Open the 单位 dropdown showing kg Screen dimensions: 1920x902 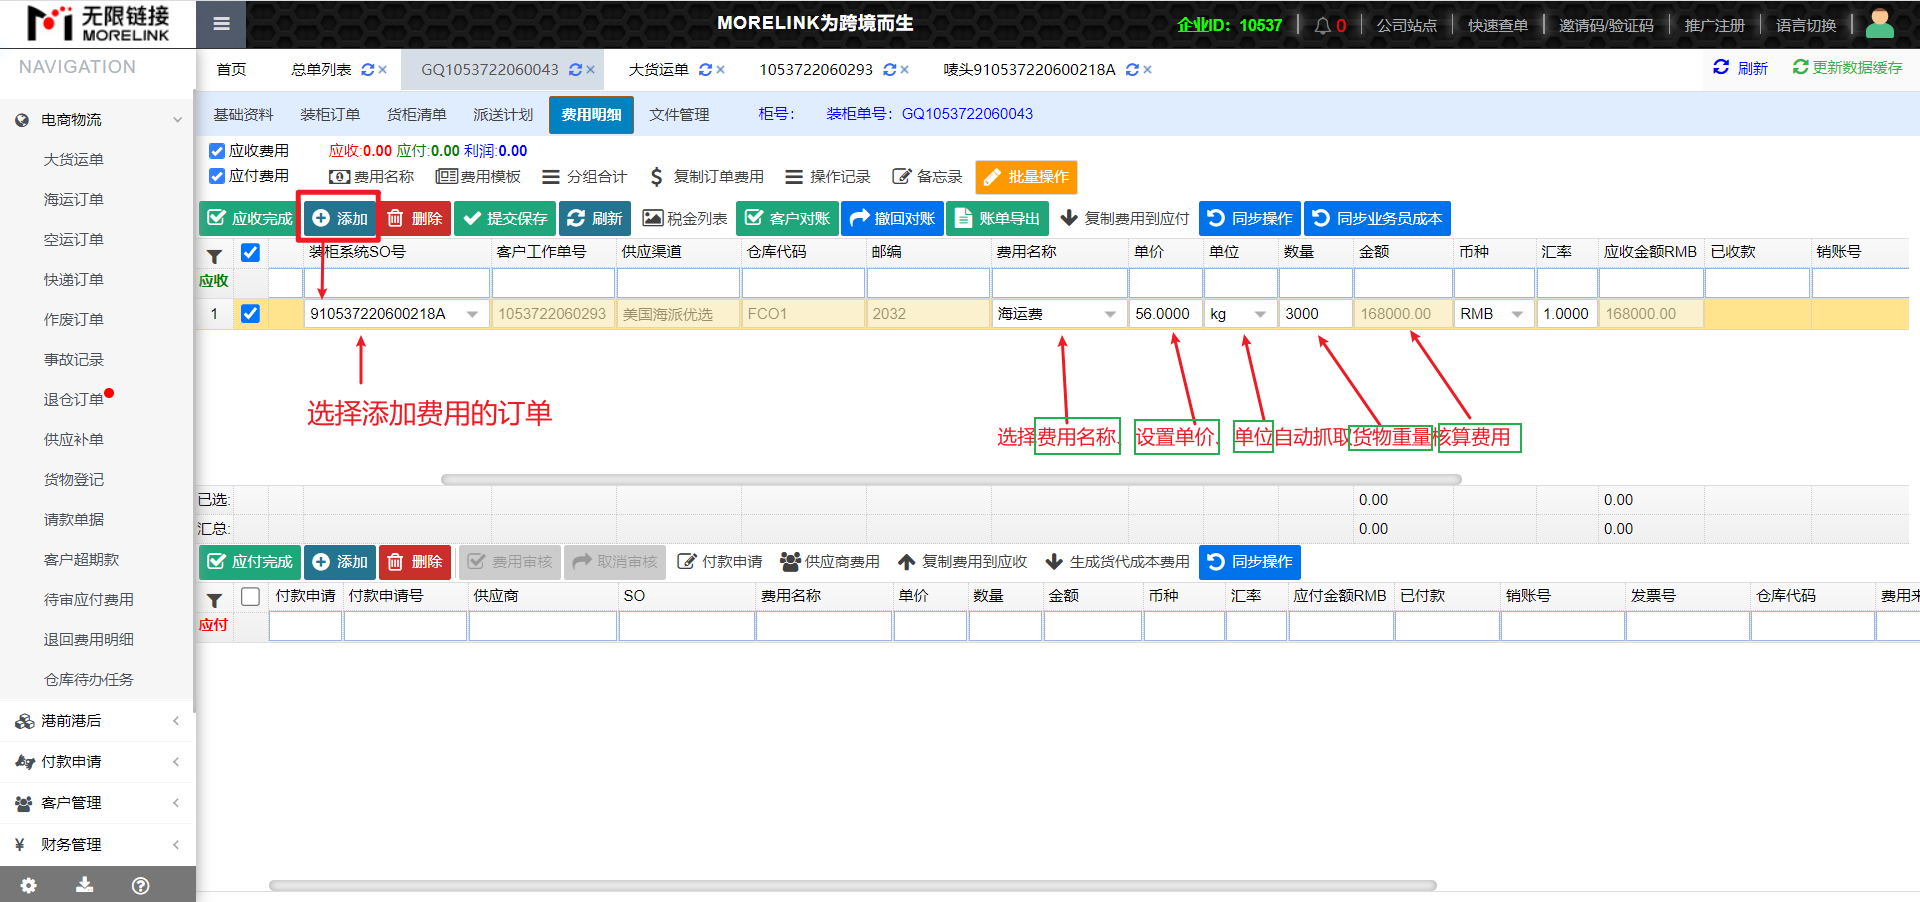[1260, 315]
